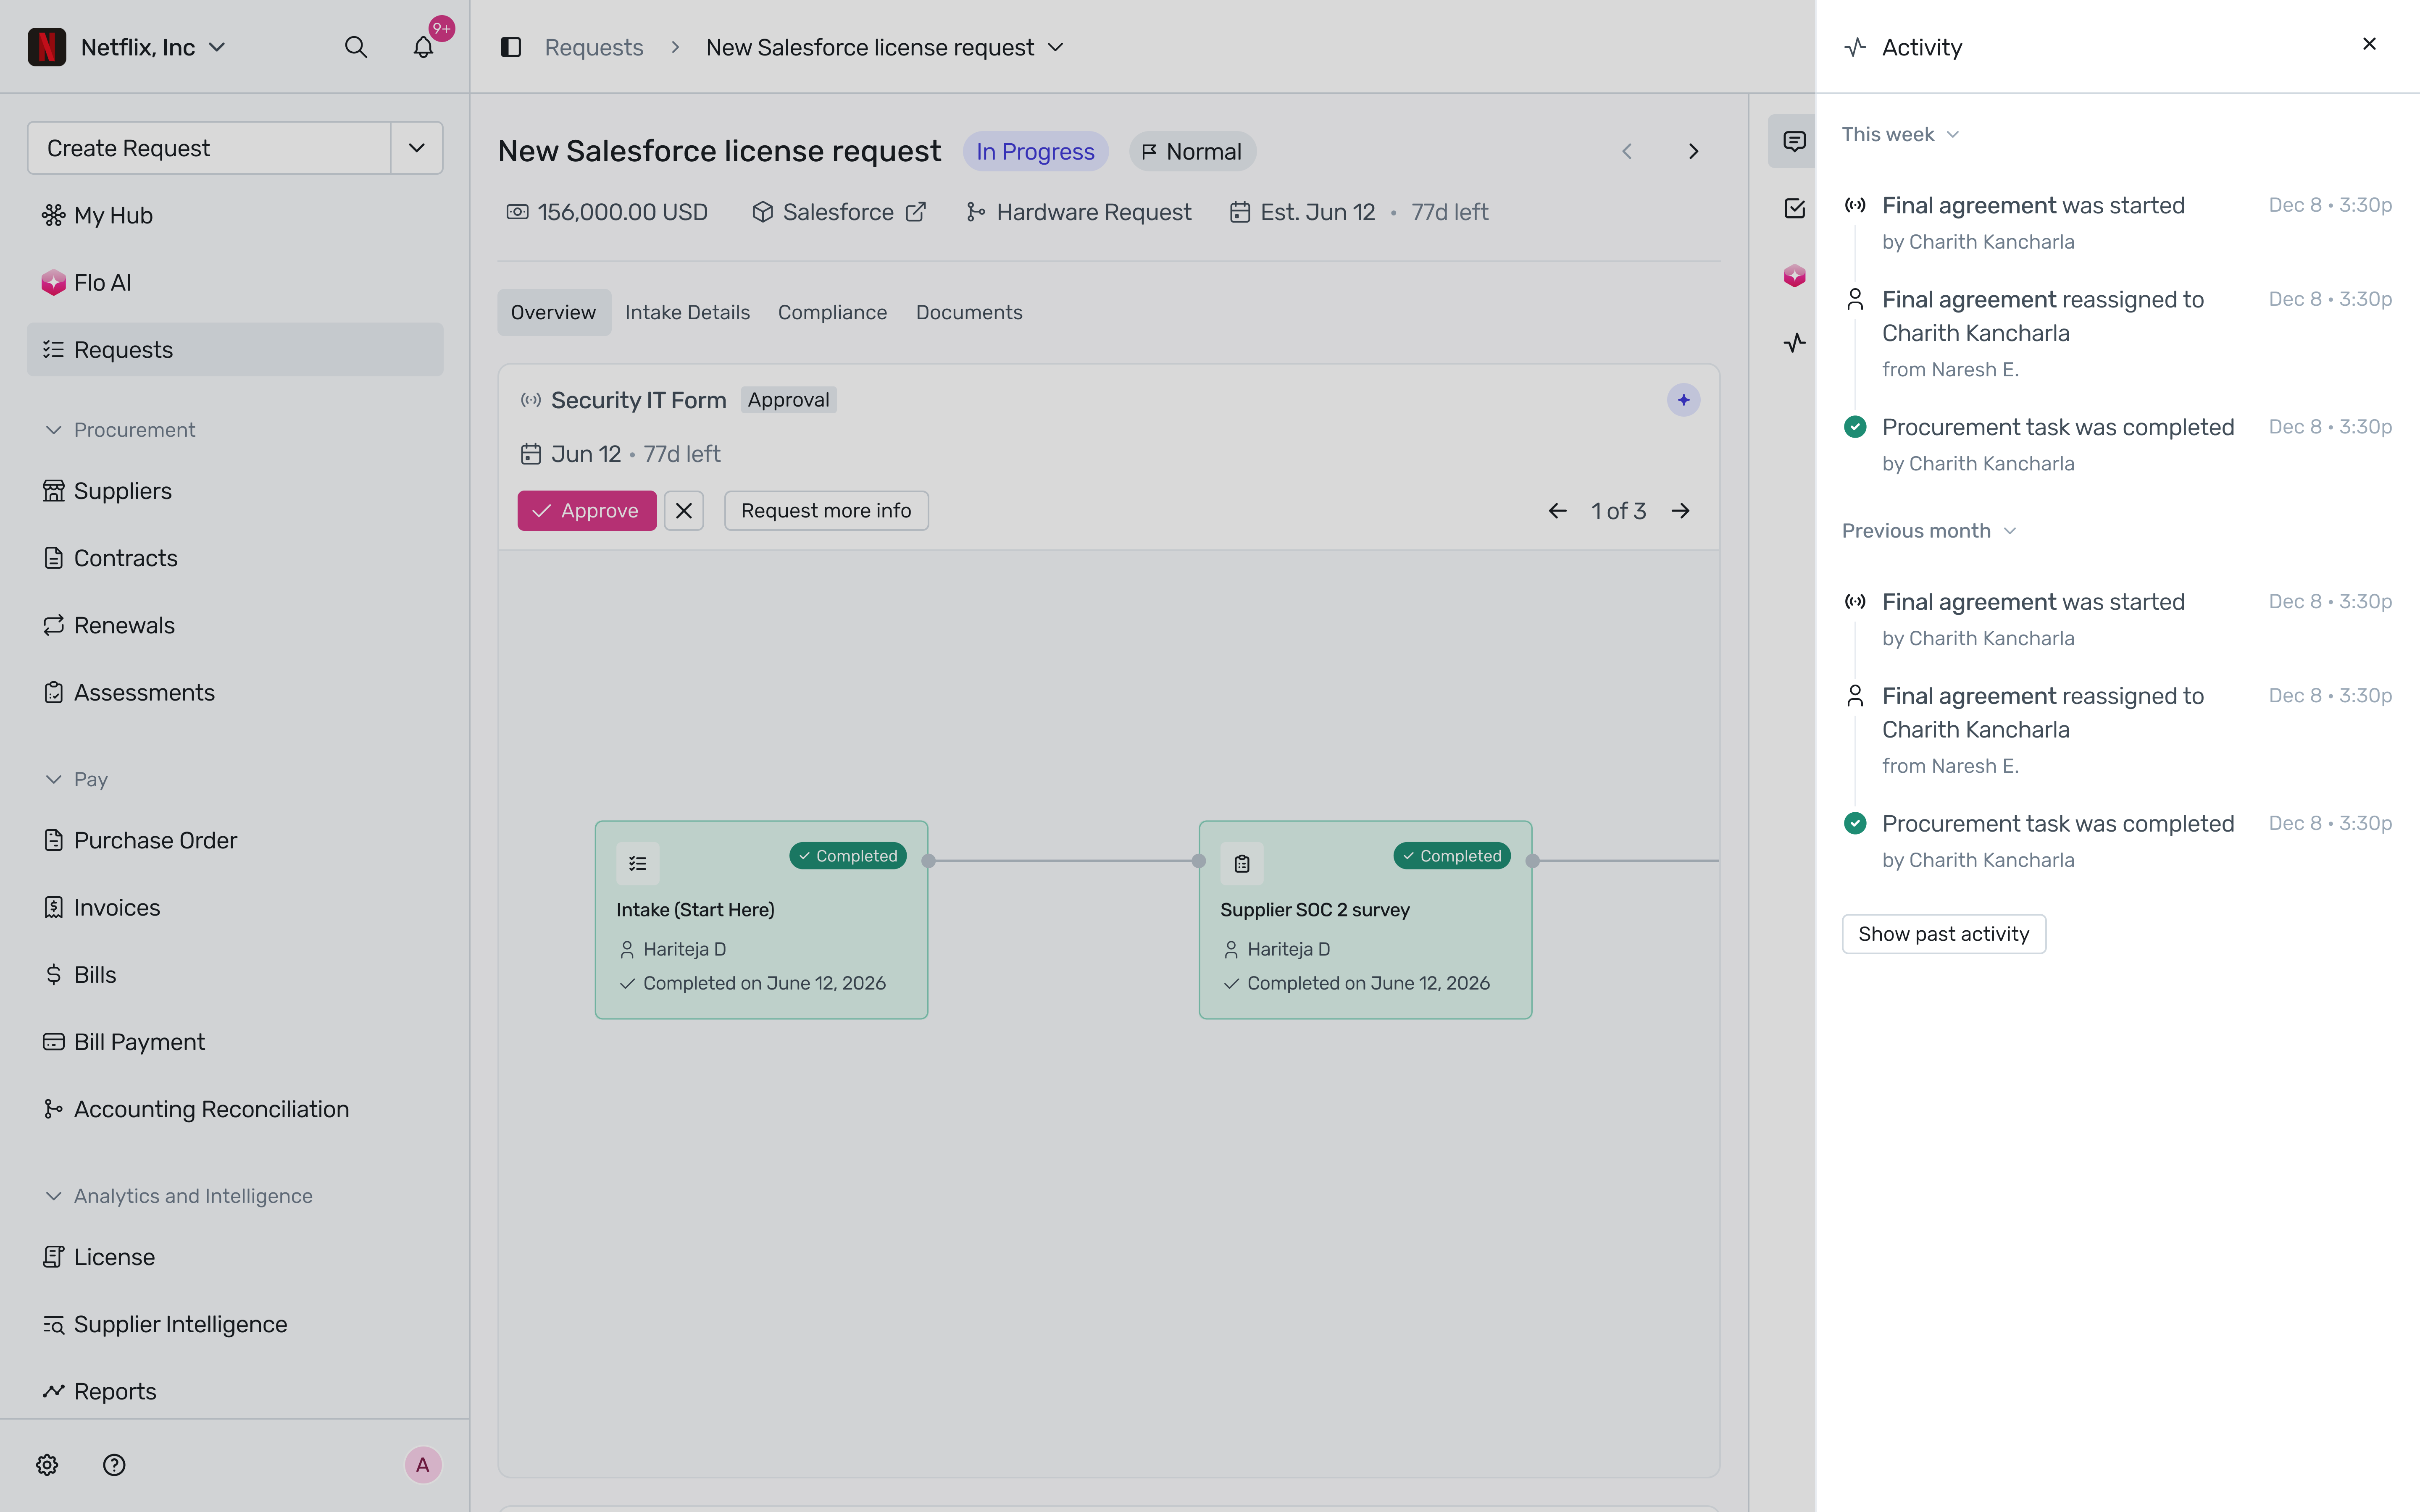2420x1512 pixels.
Task: Click the Intake card checklist icon
Action: pos(638,864)
